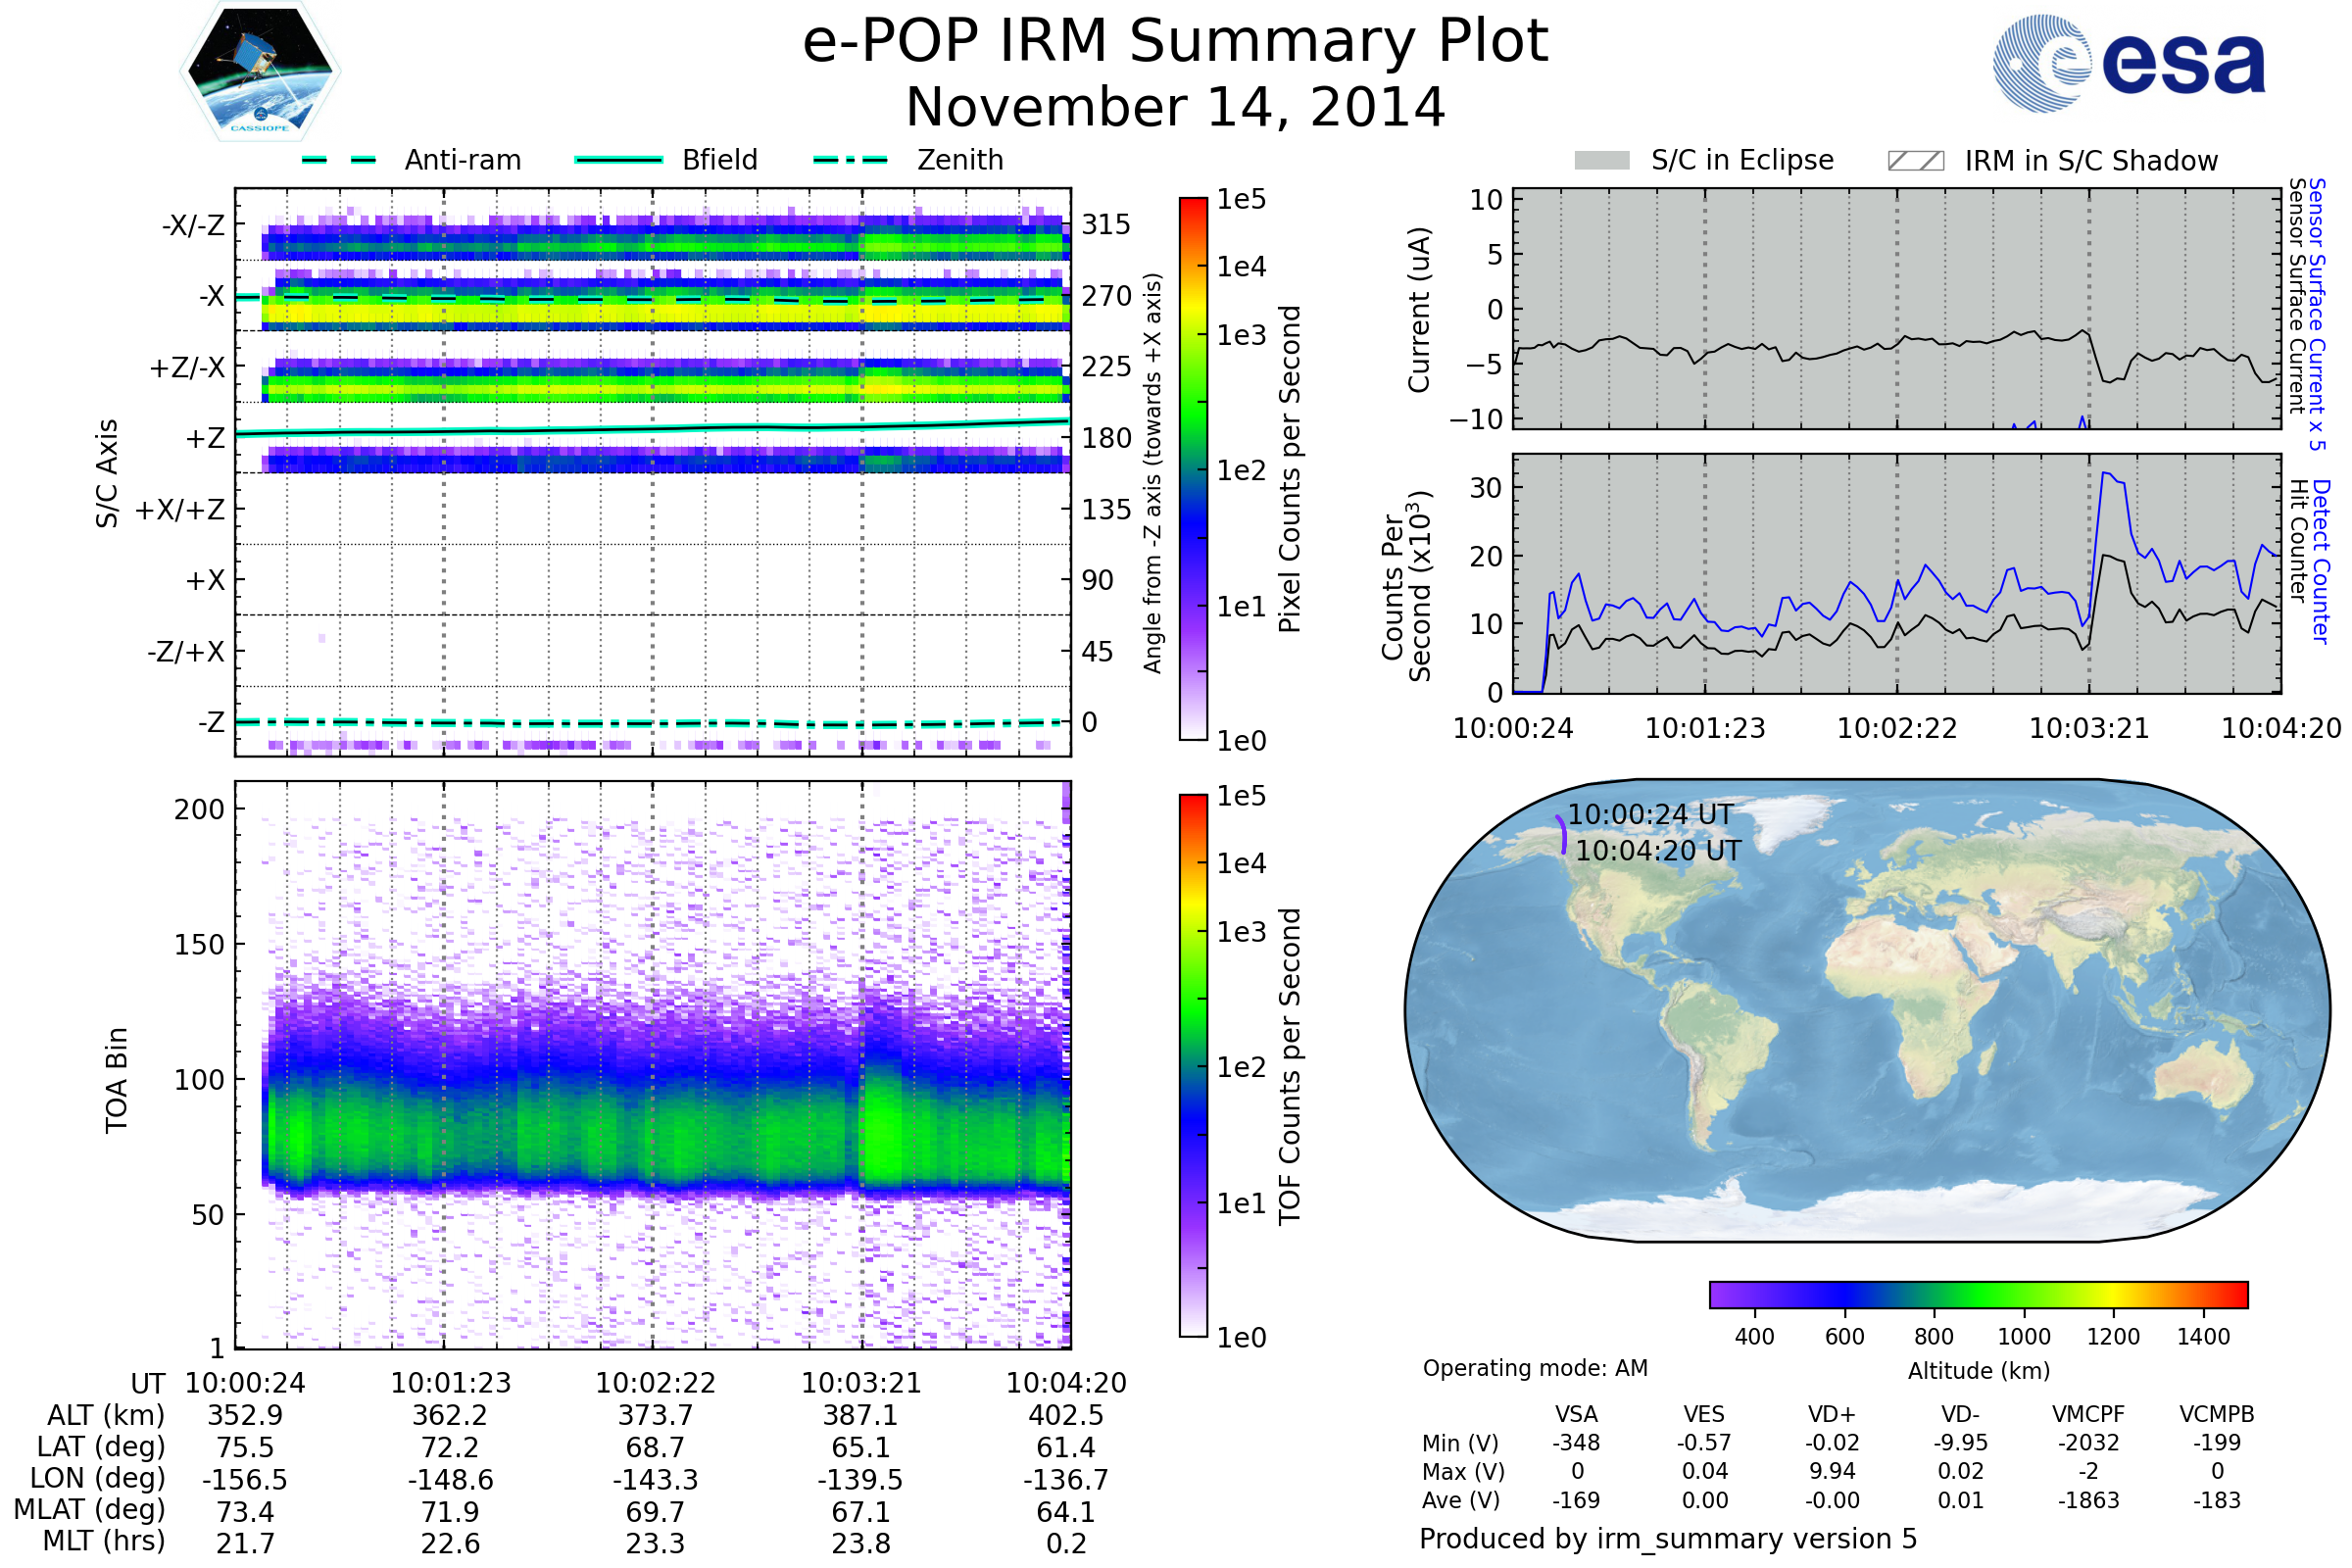Viewport: 2352px width, 1568px height.
Task: Click the Zenith dash-dot legend line
Action: [x=850, y=160]
